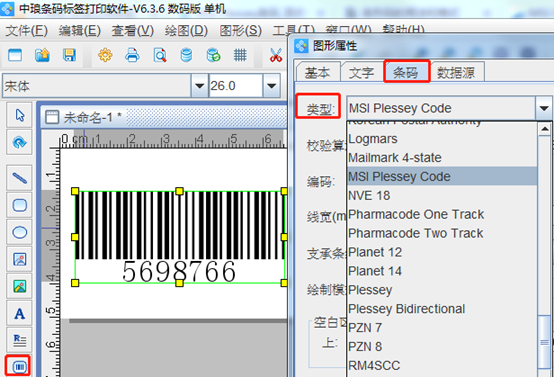Switch to the 文字 tab

click(x=361, y=72)
